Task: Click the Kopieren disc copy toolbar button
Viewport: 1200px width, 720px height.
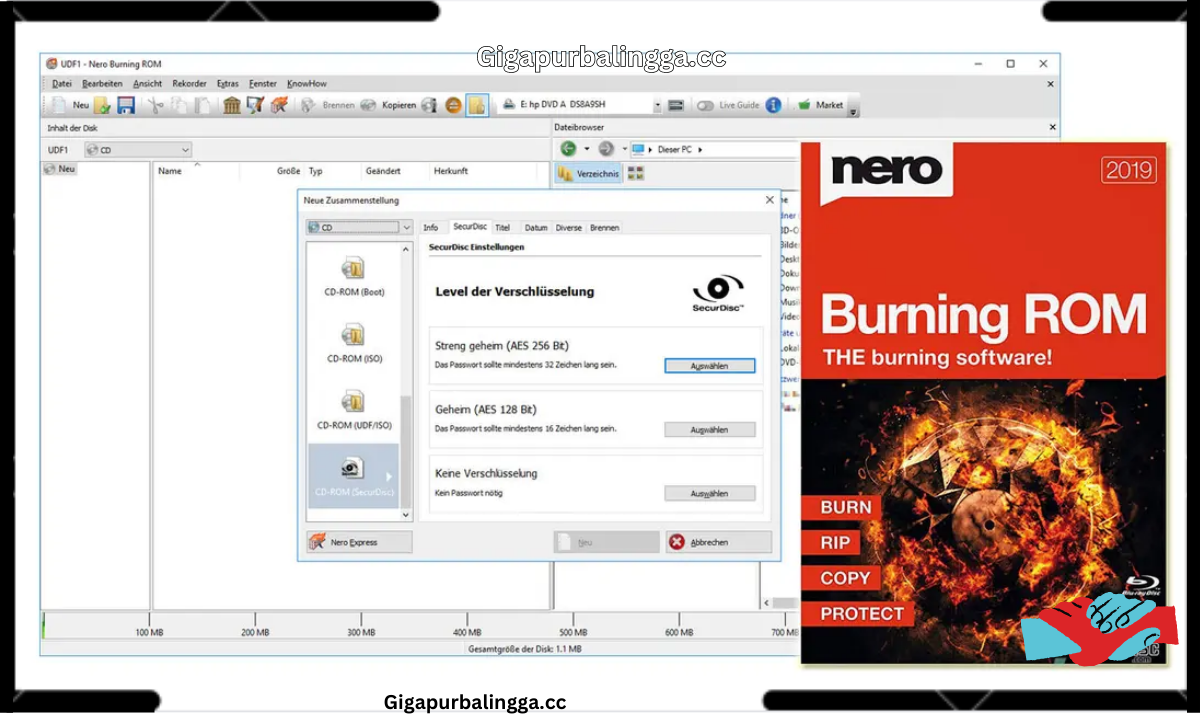Action: click(x=388, y=105)
